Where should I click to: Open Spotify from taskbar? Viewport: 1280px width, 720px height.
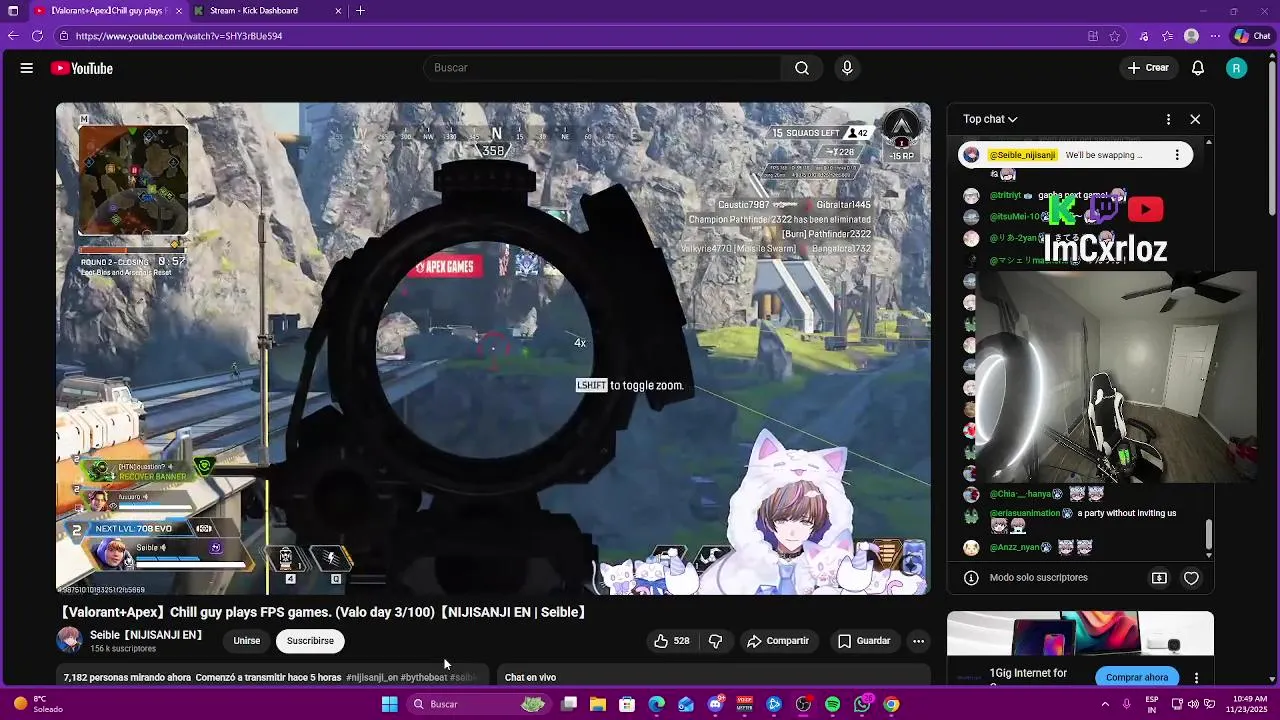(x=833, y=704)
